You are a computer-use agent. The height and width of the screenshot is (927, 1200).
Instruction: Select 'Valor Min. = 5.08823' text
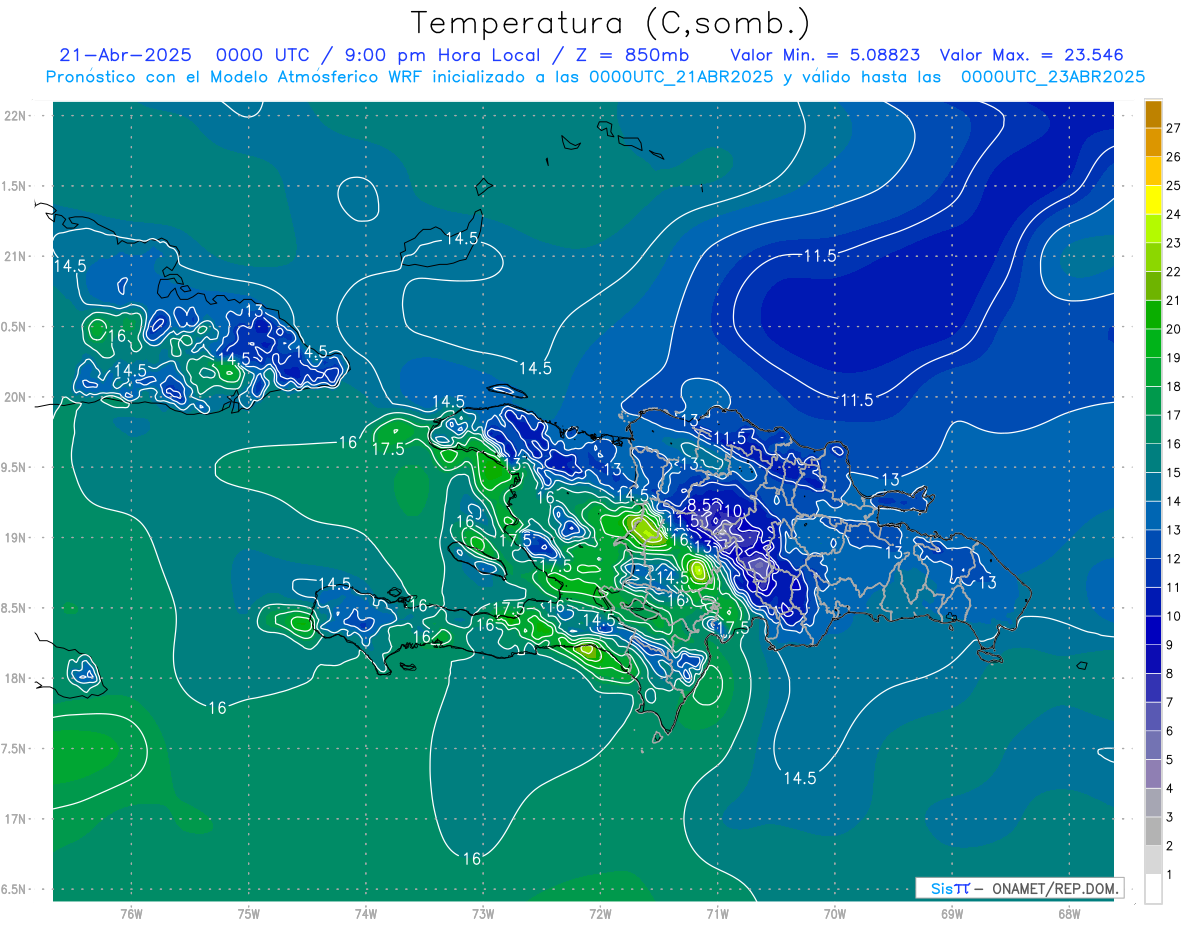[x=825, y=55]
